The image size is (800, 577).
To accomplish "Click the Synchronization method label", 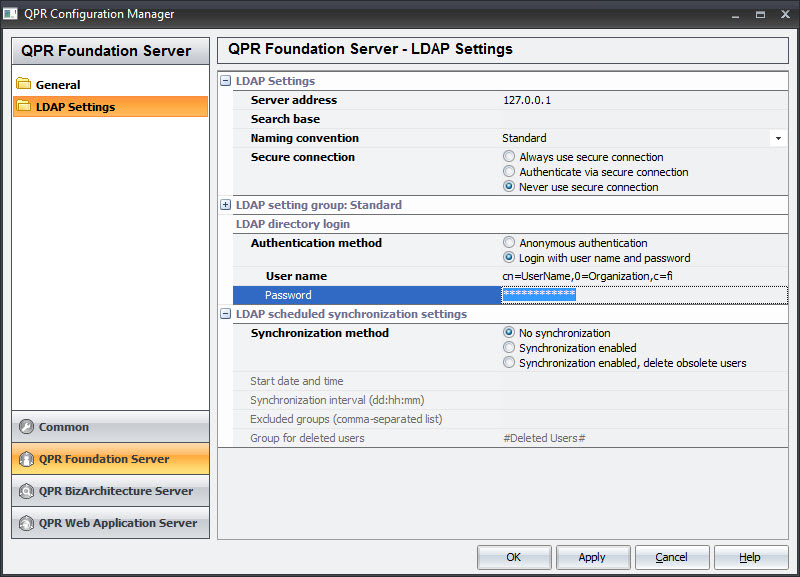I will [320, 333].
